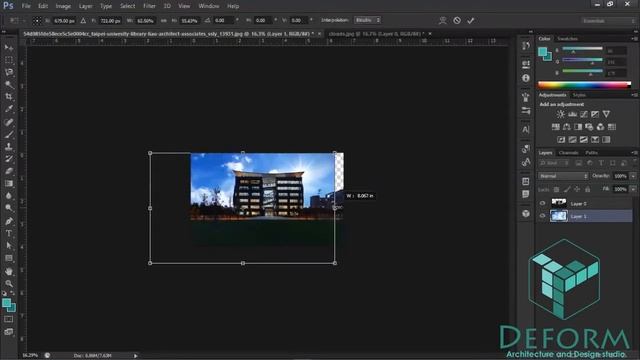This screenshot has height=360, width=640.
Task: Toggle lock transparent pixels
Action: coord(556,189)
